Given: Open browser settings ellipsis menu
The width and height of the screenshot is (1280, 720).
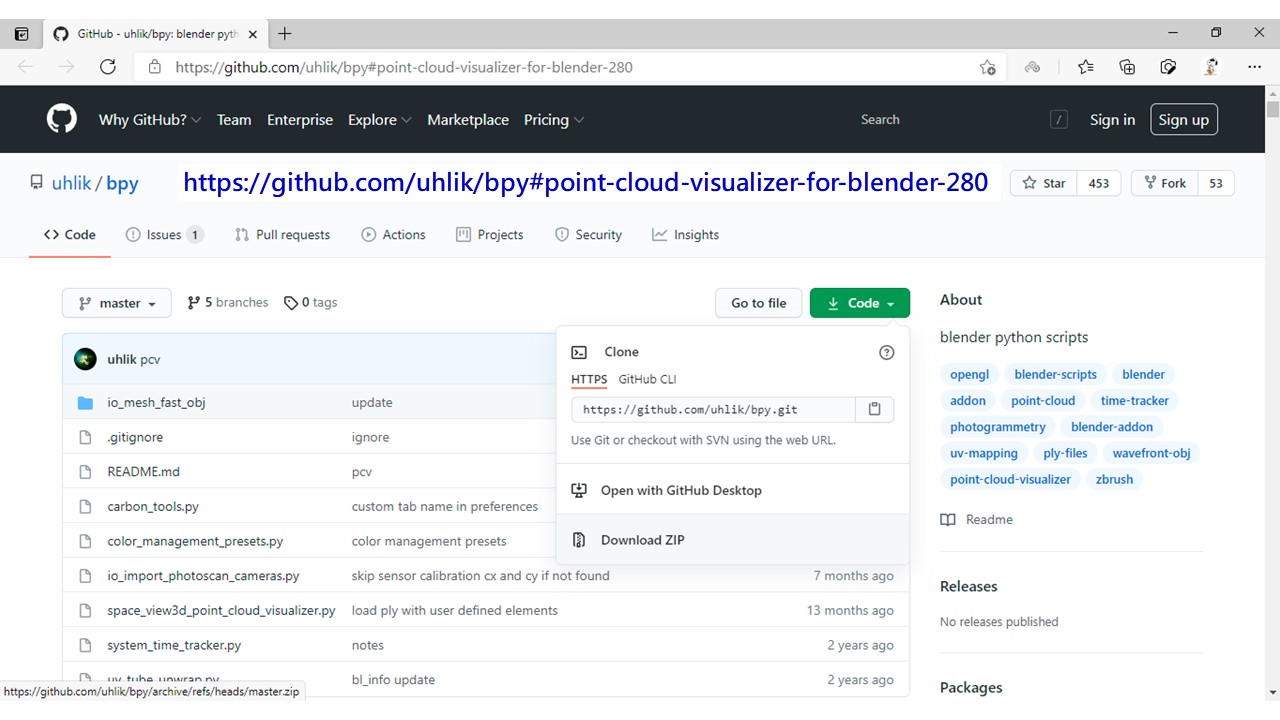Looking at the screenshot, I should pyautogui.click(x=1254, y=67).
